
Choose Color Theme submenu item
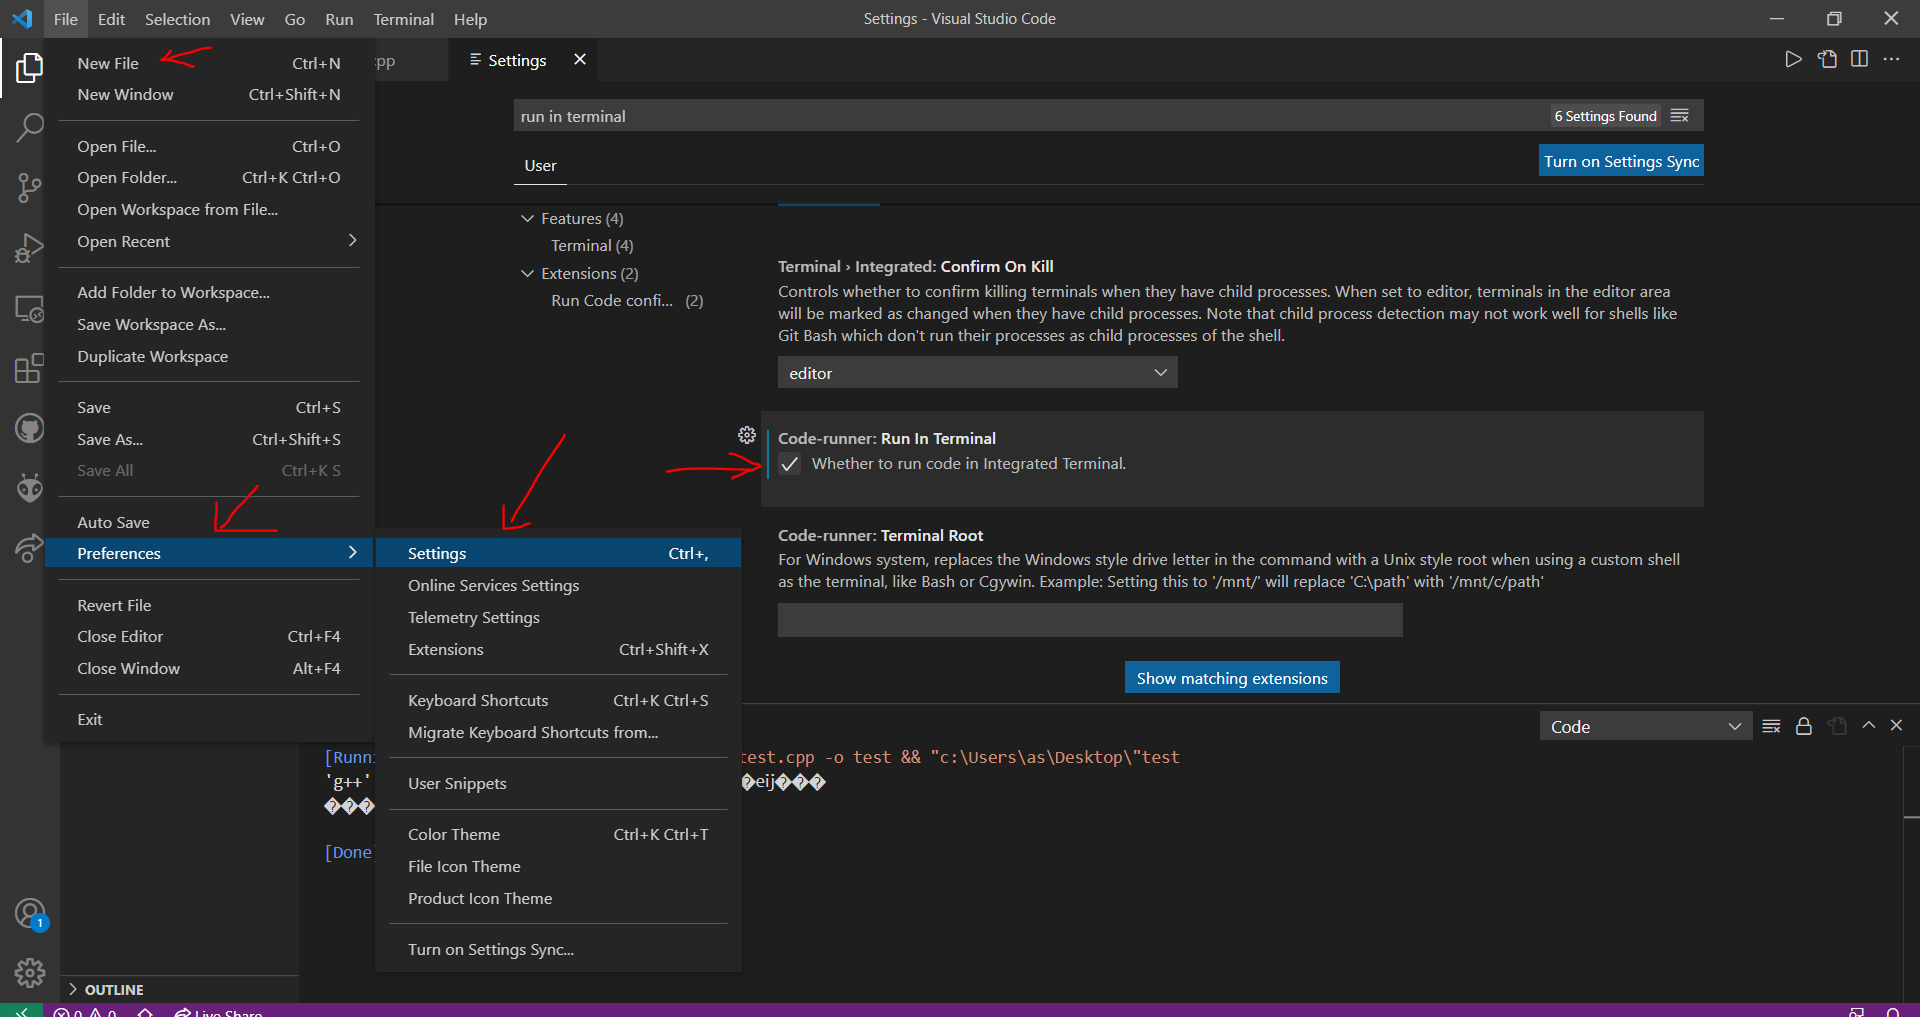tap(558, 834)
